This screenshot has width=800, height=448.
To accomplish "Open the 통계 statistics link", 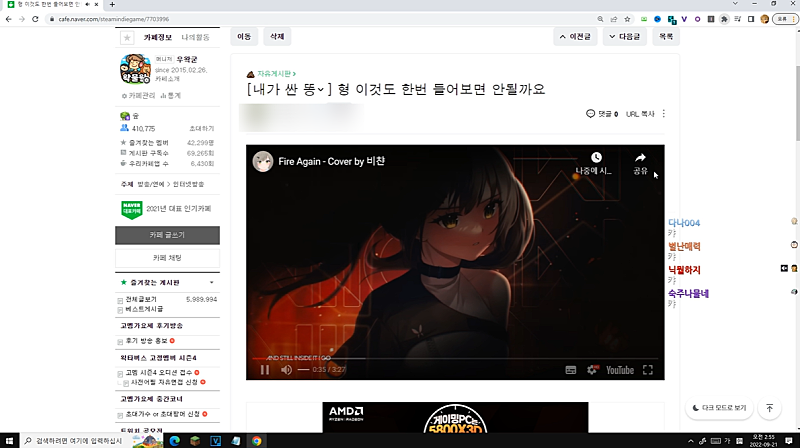I will click(x=170, y=95).
